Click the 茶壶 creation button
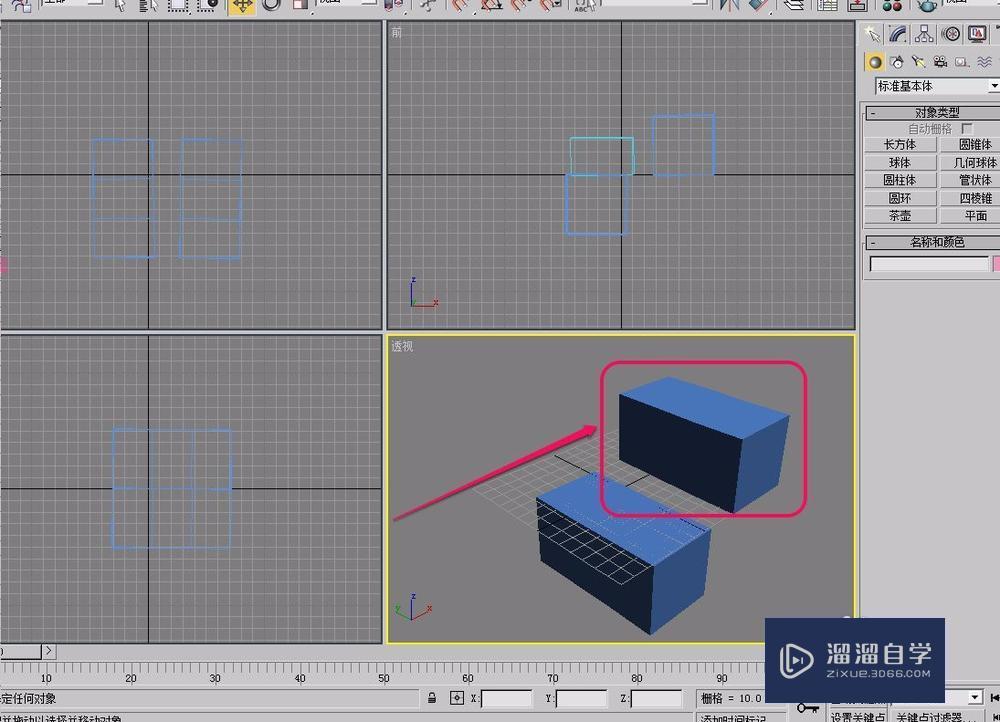This screenshot has height=722, width=1000. pyautogui.click(x=900, y=215)
